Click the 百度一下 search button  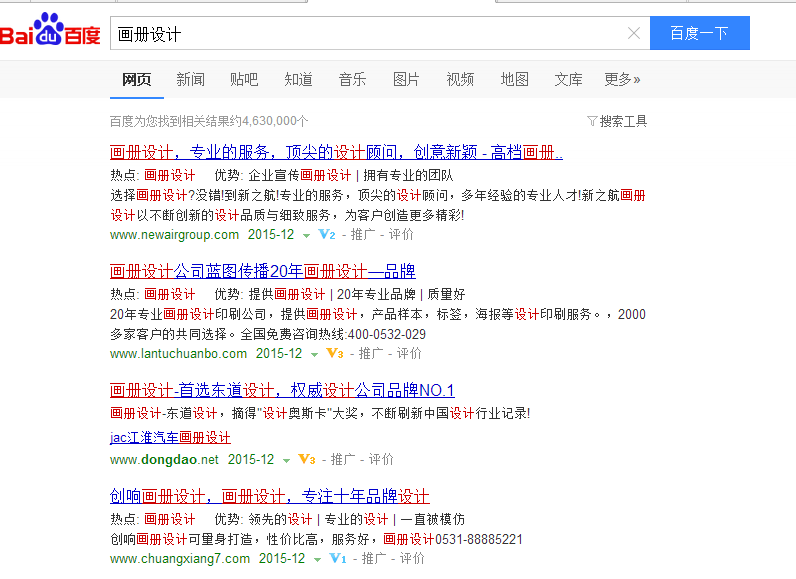click(700, 33)
